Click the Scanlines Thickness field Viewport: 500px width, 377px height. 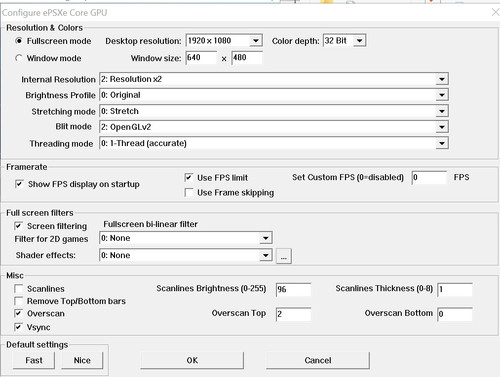pyautogui.click(x=455, y=289)
